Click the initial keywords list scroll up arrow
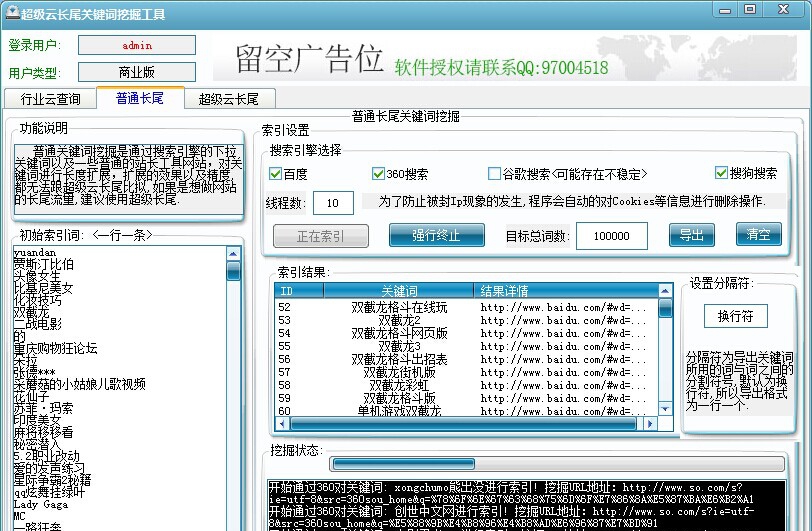Screen dimensions: 812x531 tap(233, 254)
